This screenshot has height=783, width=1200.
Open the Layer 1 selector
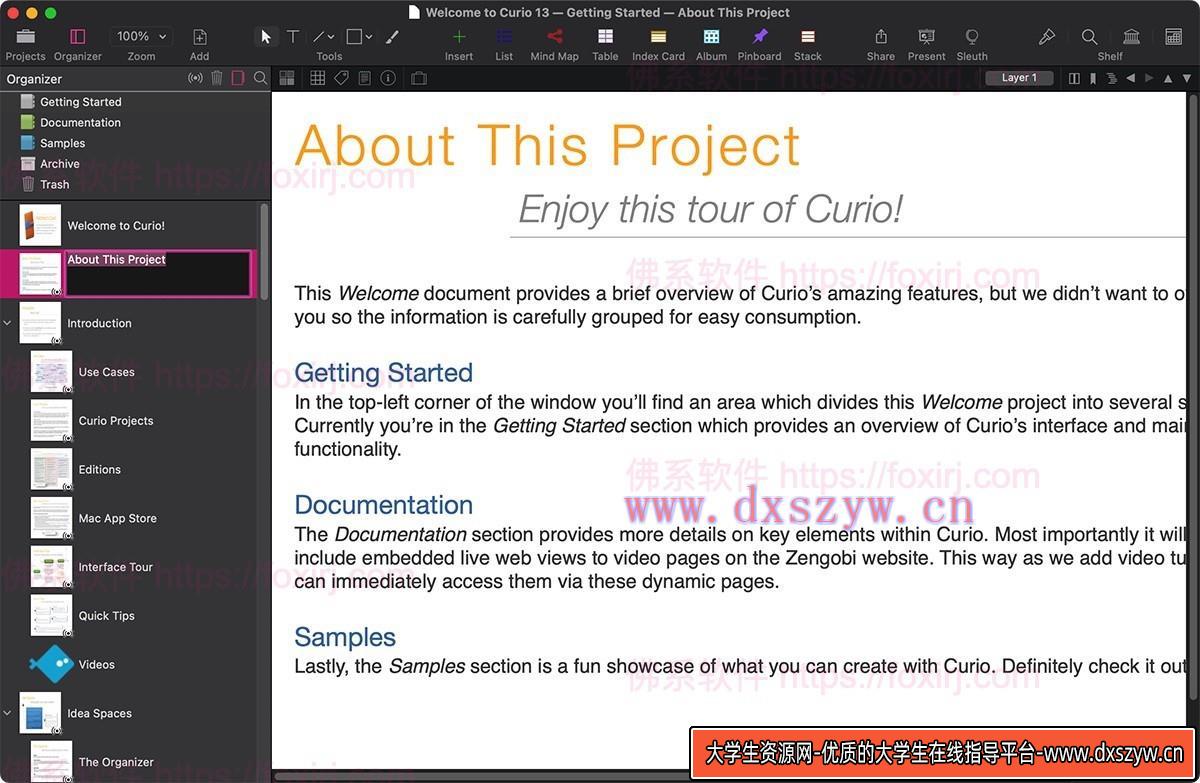click(1019, 78)
